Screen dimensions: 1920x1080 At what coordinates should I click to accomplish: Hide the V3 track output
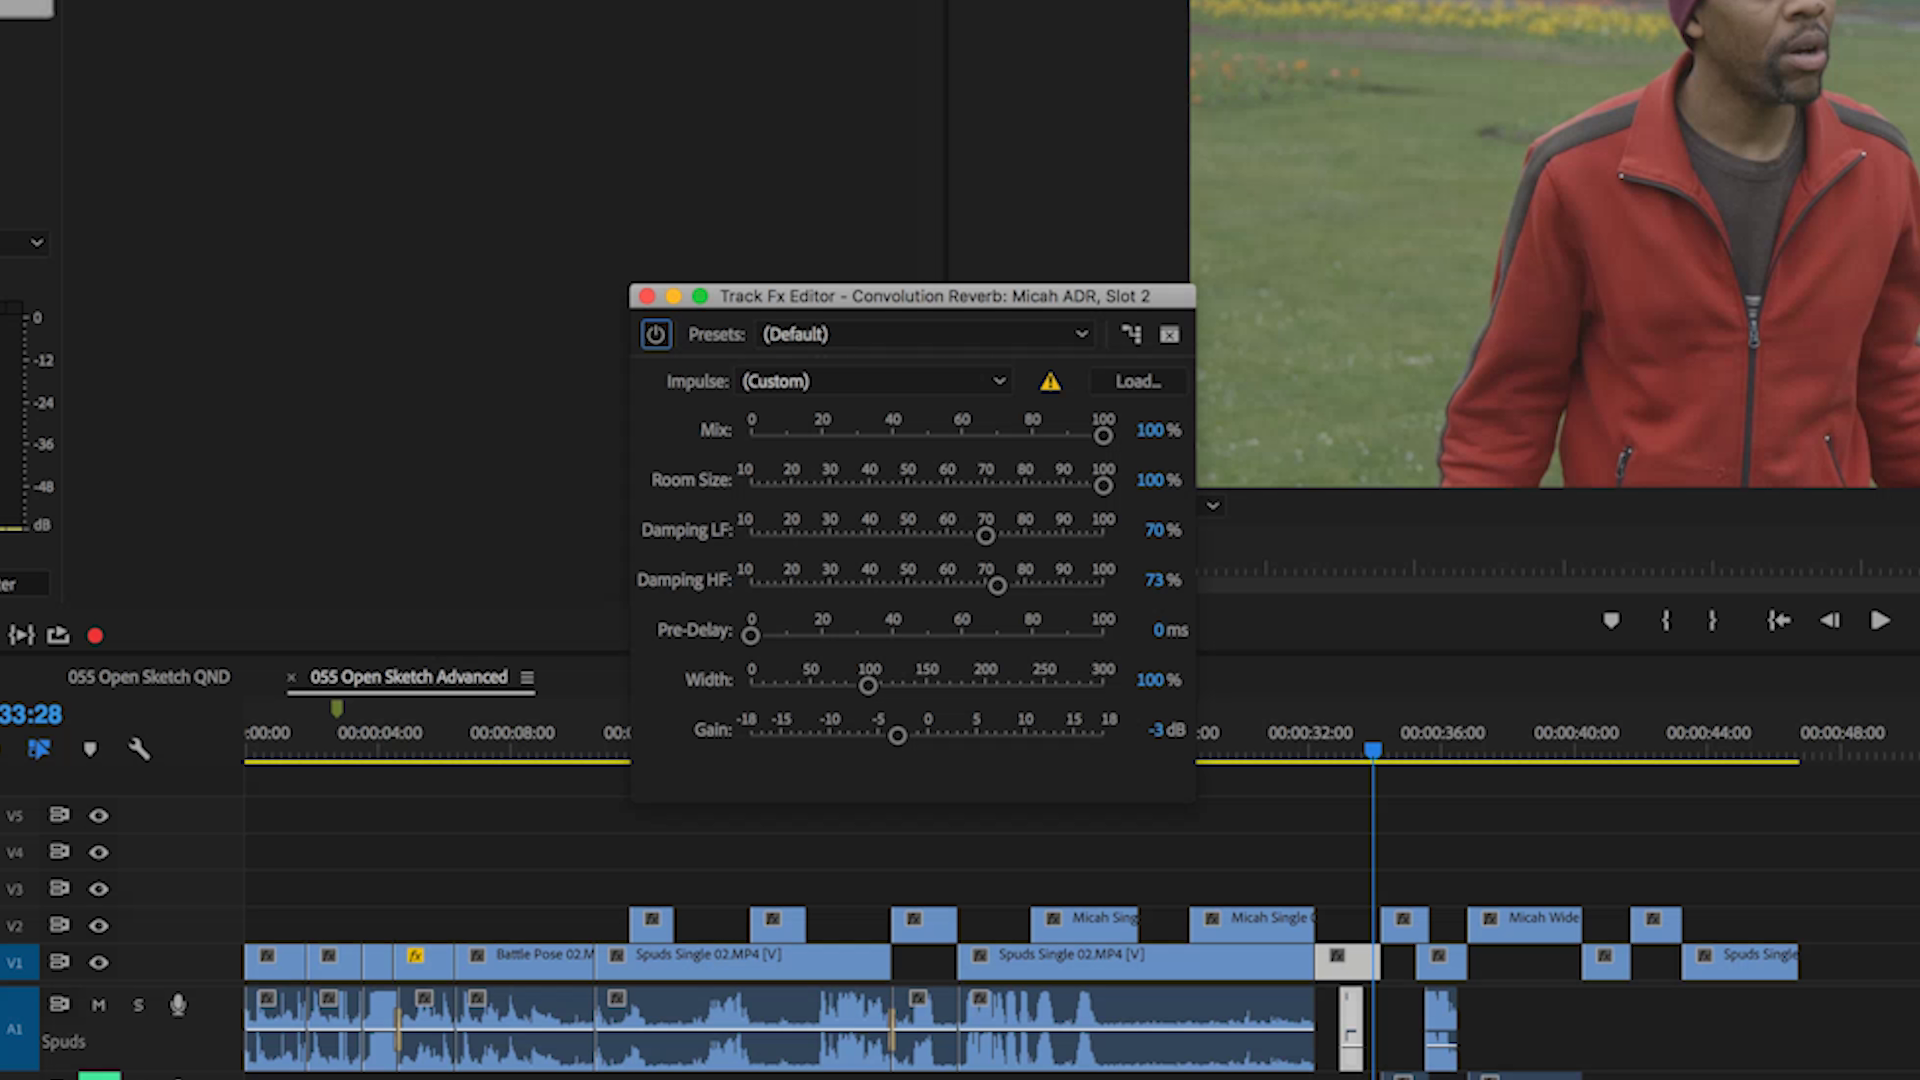coord(98,889)
